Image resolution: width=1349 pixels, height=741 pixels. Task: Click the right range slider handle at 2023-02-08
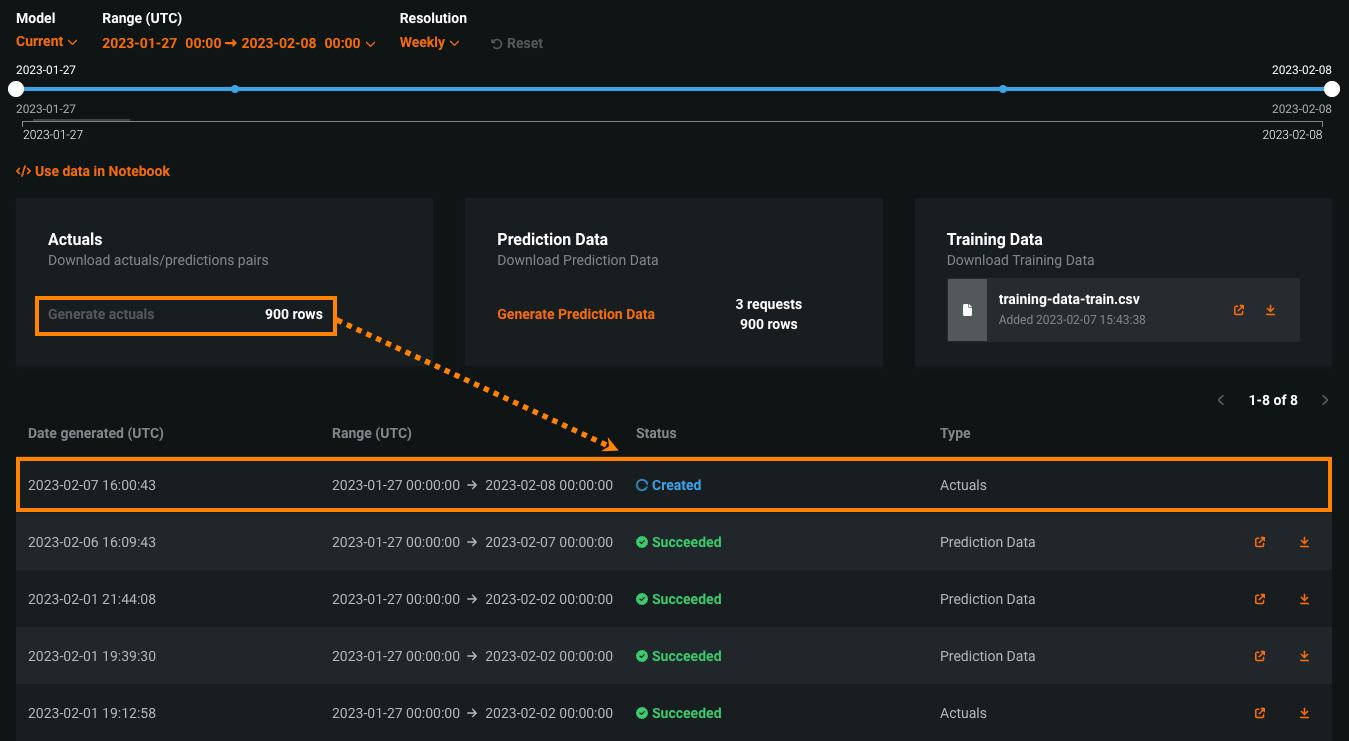[x=1332, y=89]
